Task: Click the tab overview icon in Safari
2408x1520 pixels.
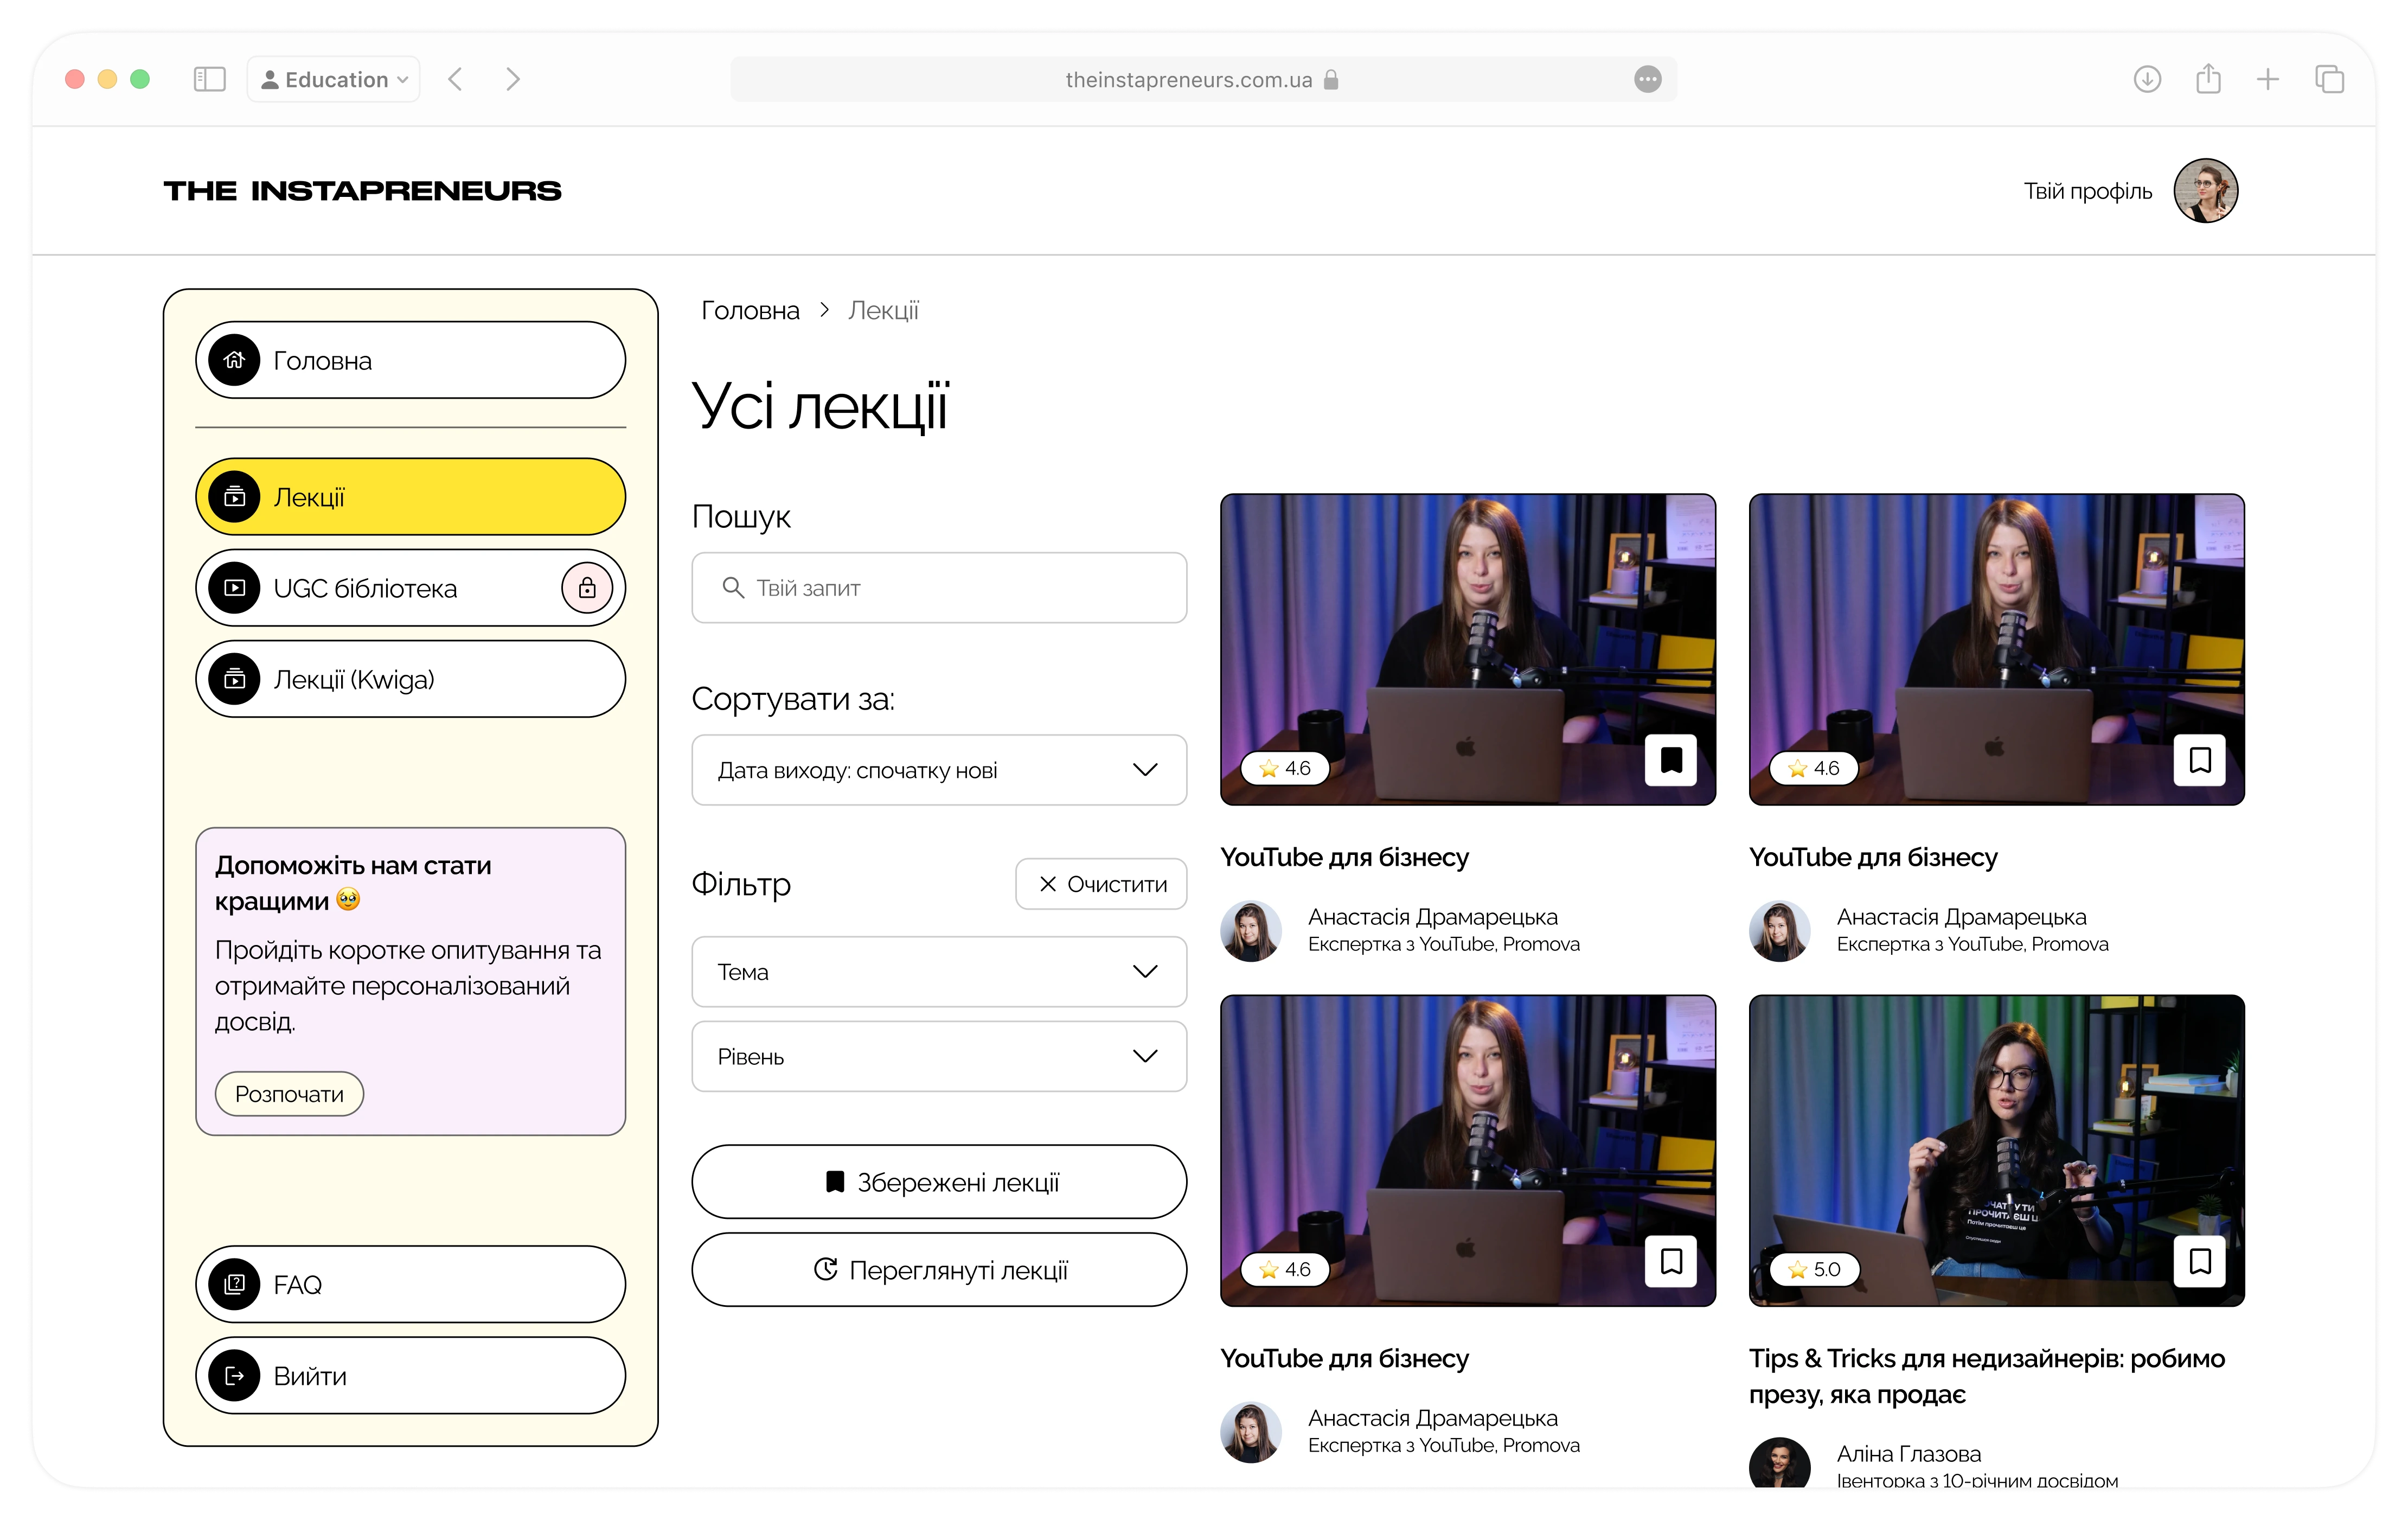Action: click(x=2329, y=79)
